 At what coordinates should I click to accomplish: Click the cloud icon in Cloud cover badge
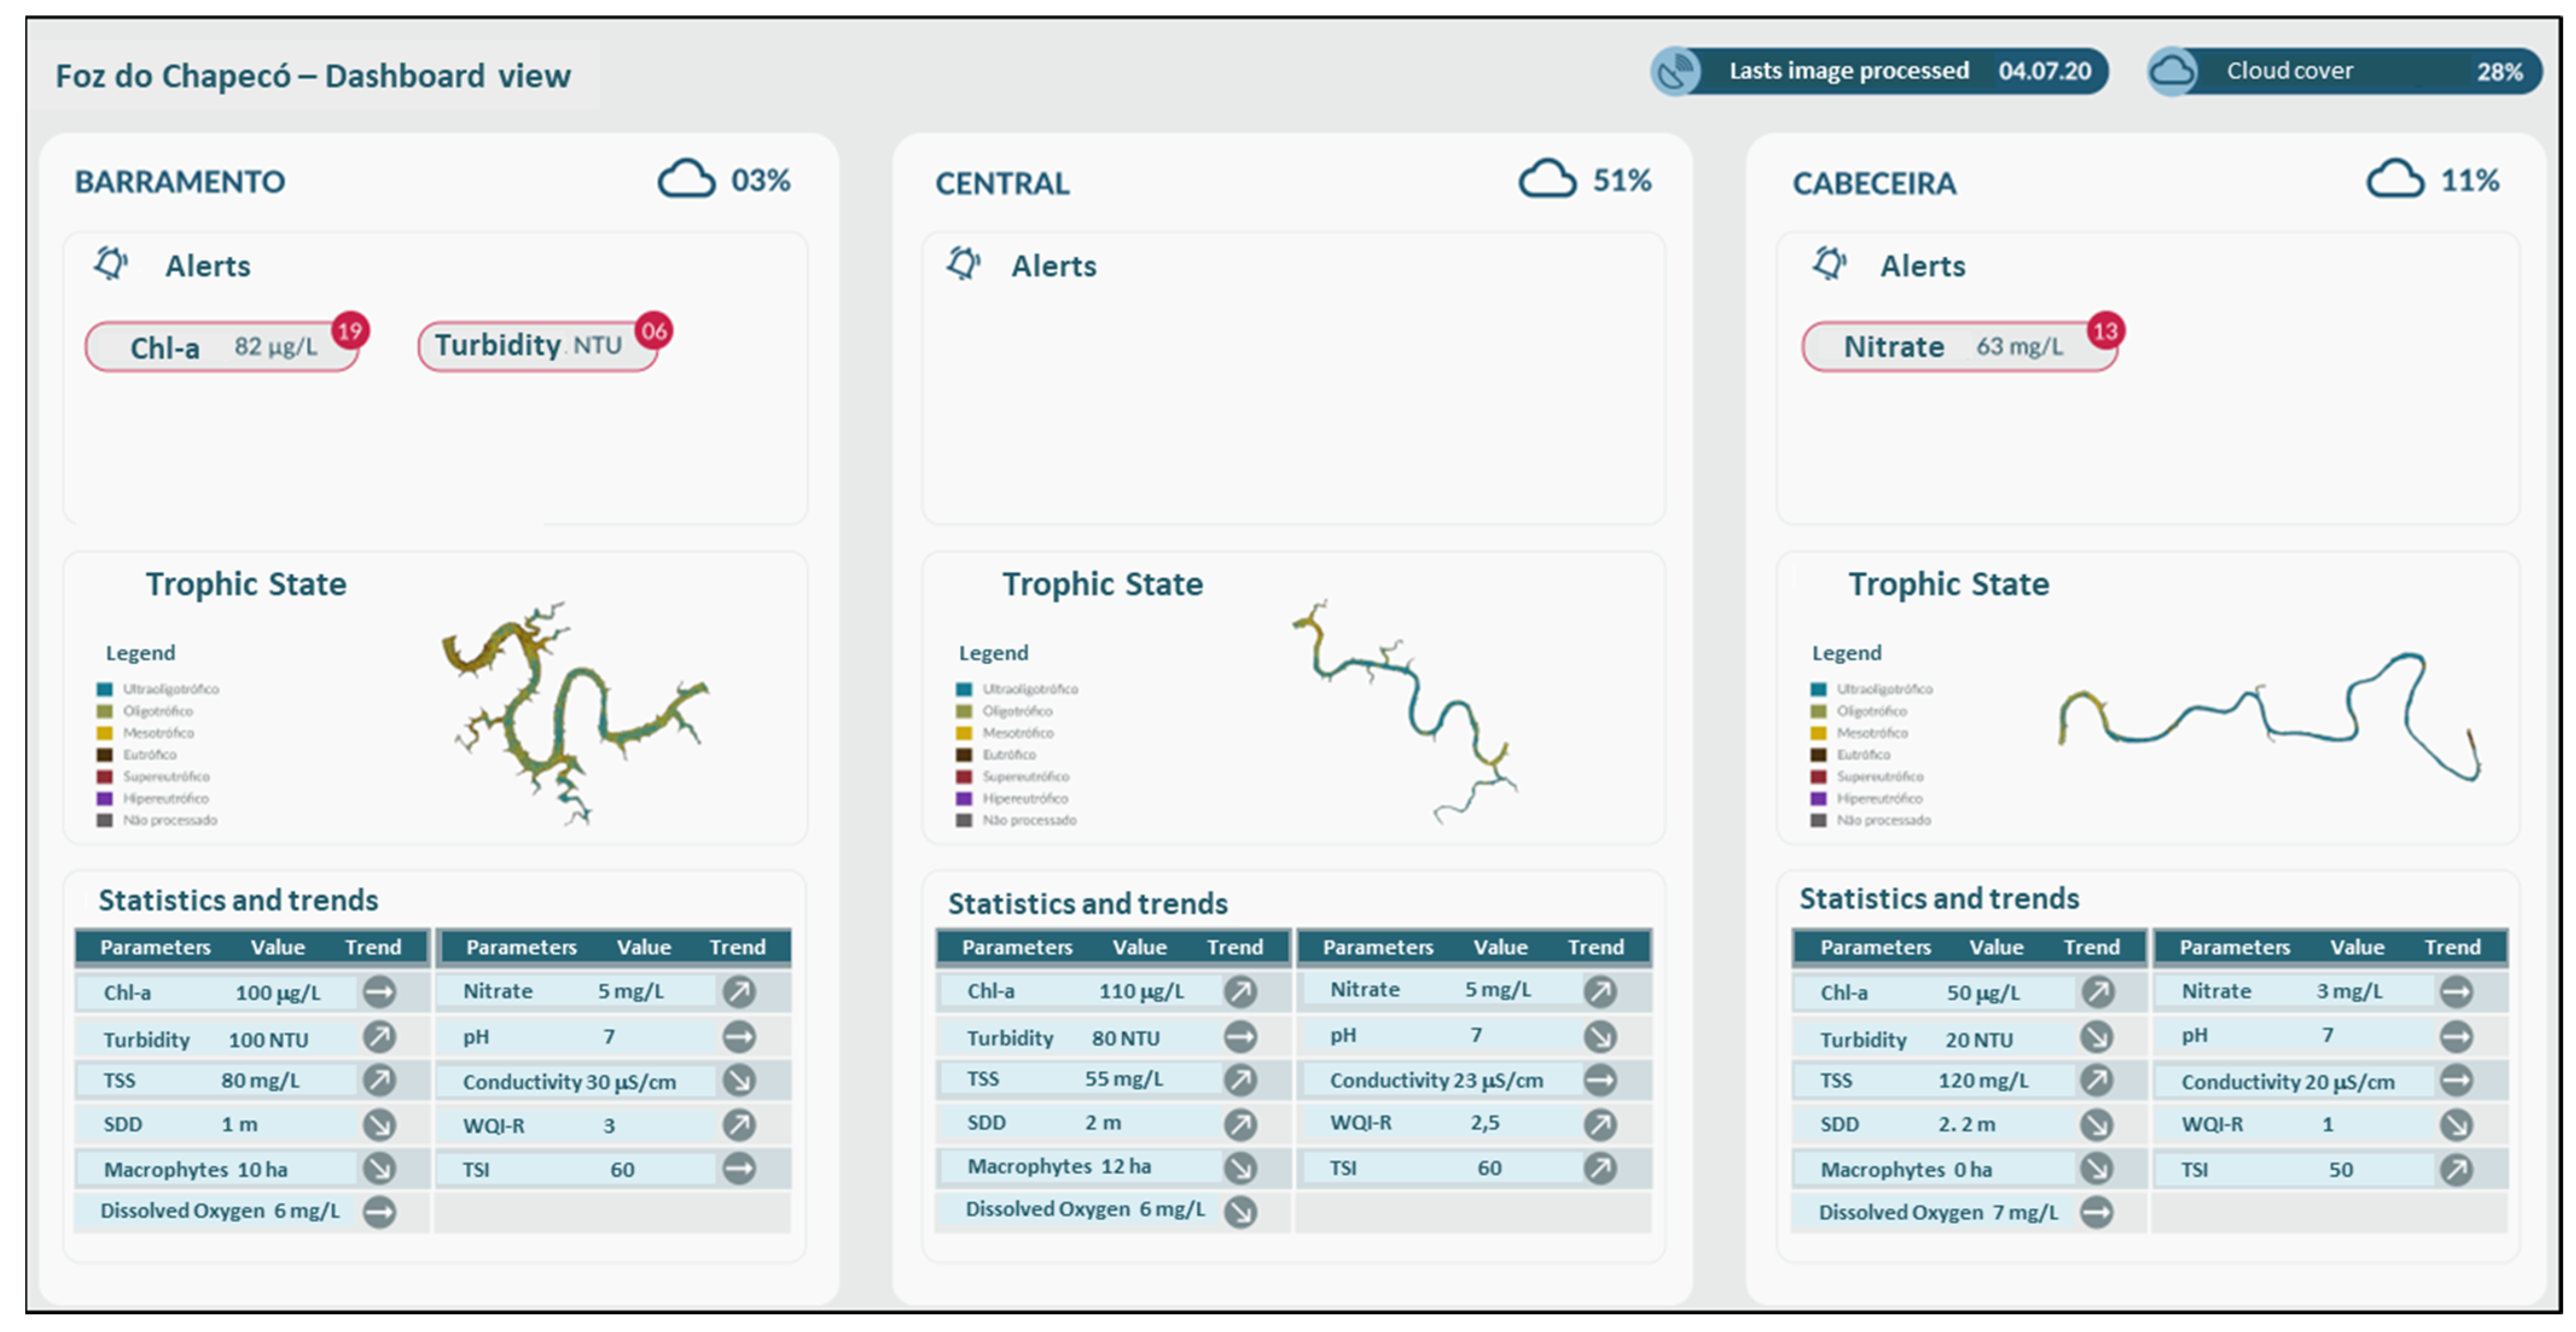click(2172, 72)
